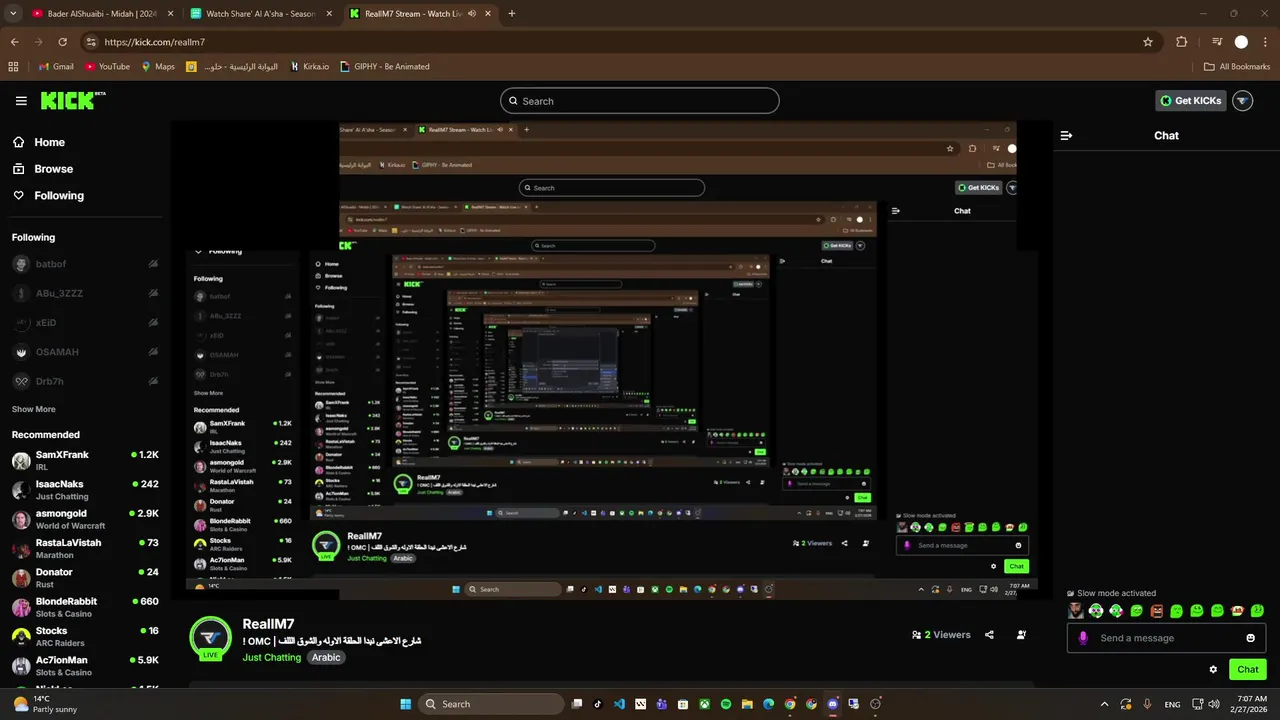This screenshot has width=1280, height=720.
Task: Go back in browser history
Action: tap(15, 42)
